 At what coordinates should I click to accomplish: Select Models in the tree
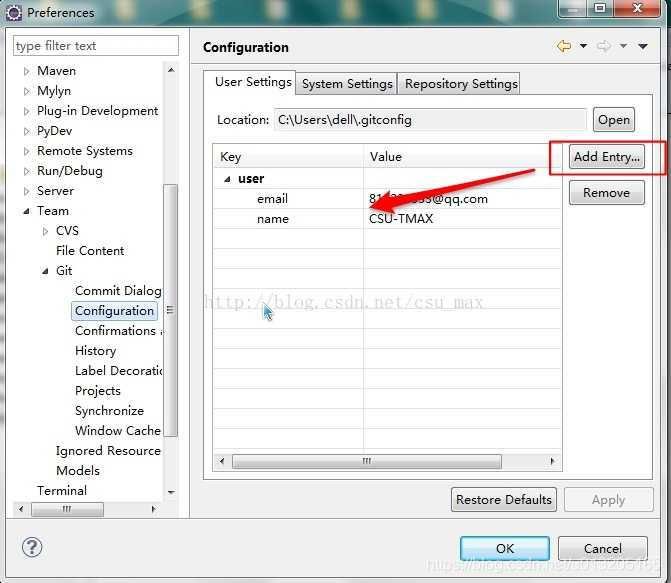point(78,471)
